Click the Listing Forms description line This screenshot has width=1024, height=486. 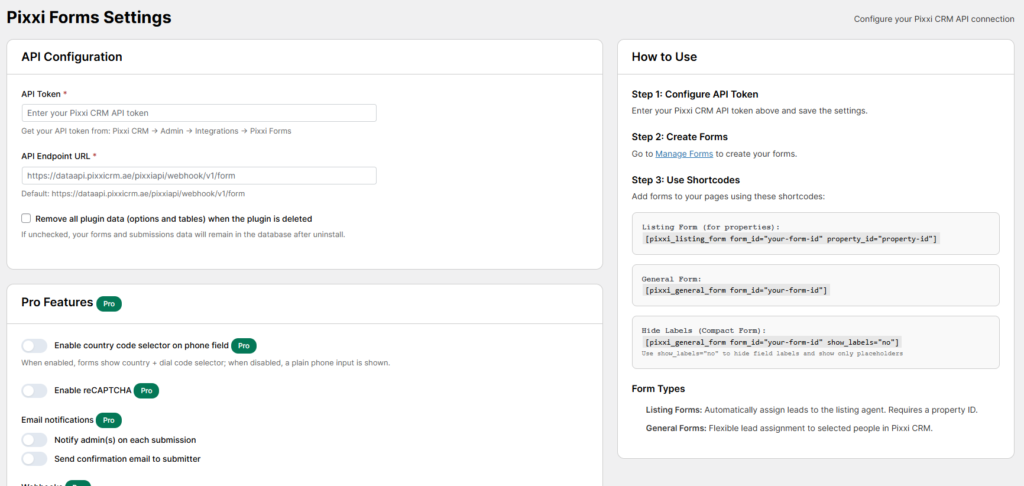[x=811, y=410]
